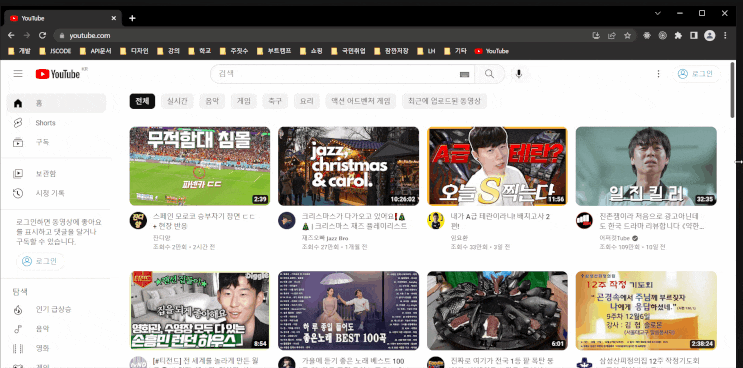Select the 최근에 업로드된 동영상 chip

444,101
